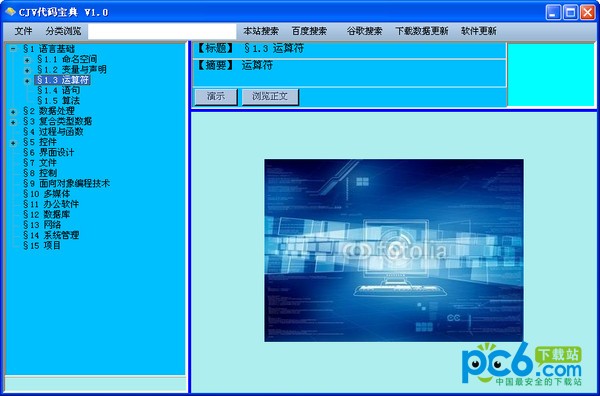Image resolution: width=600 pixels, height=396 pixels.
Task: Select §7 文件 tree item
Action: (x=39, y=163)
